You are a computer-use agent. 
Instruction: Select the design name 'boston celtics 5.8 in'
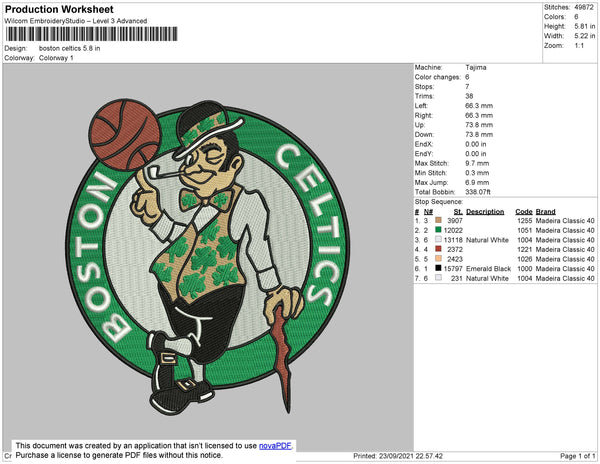pyautogui.click(x=70, y=48)
